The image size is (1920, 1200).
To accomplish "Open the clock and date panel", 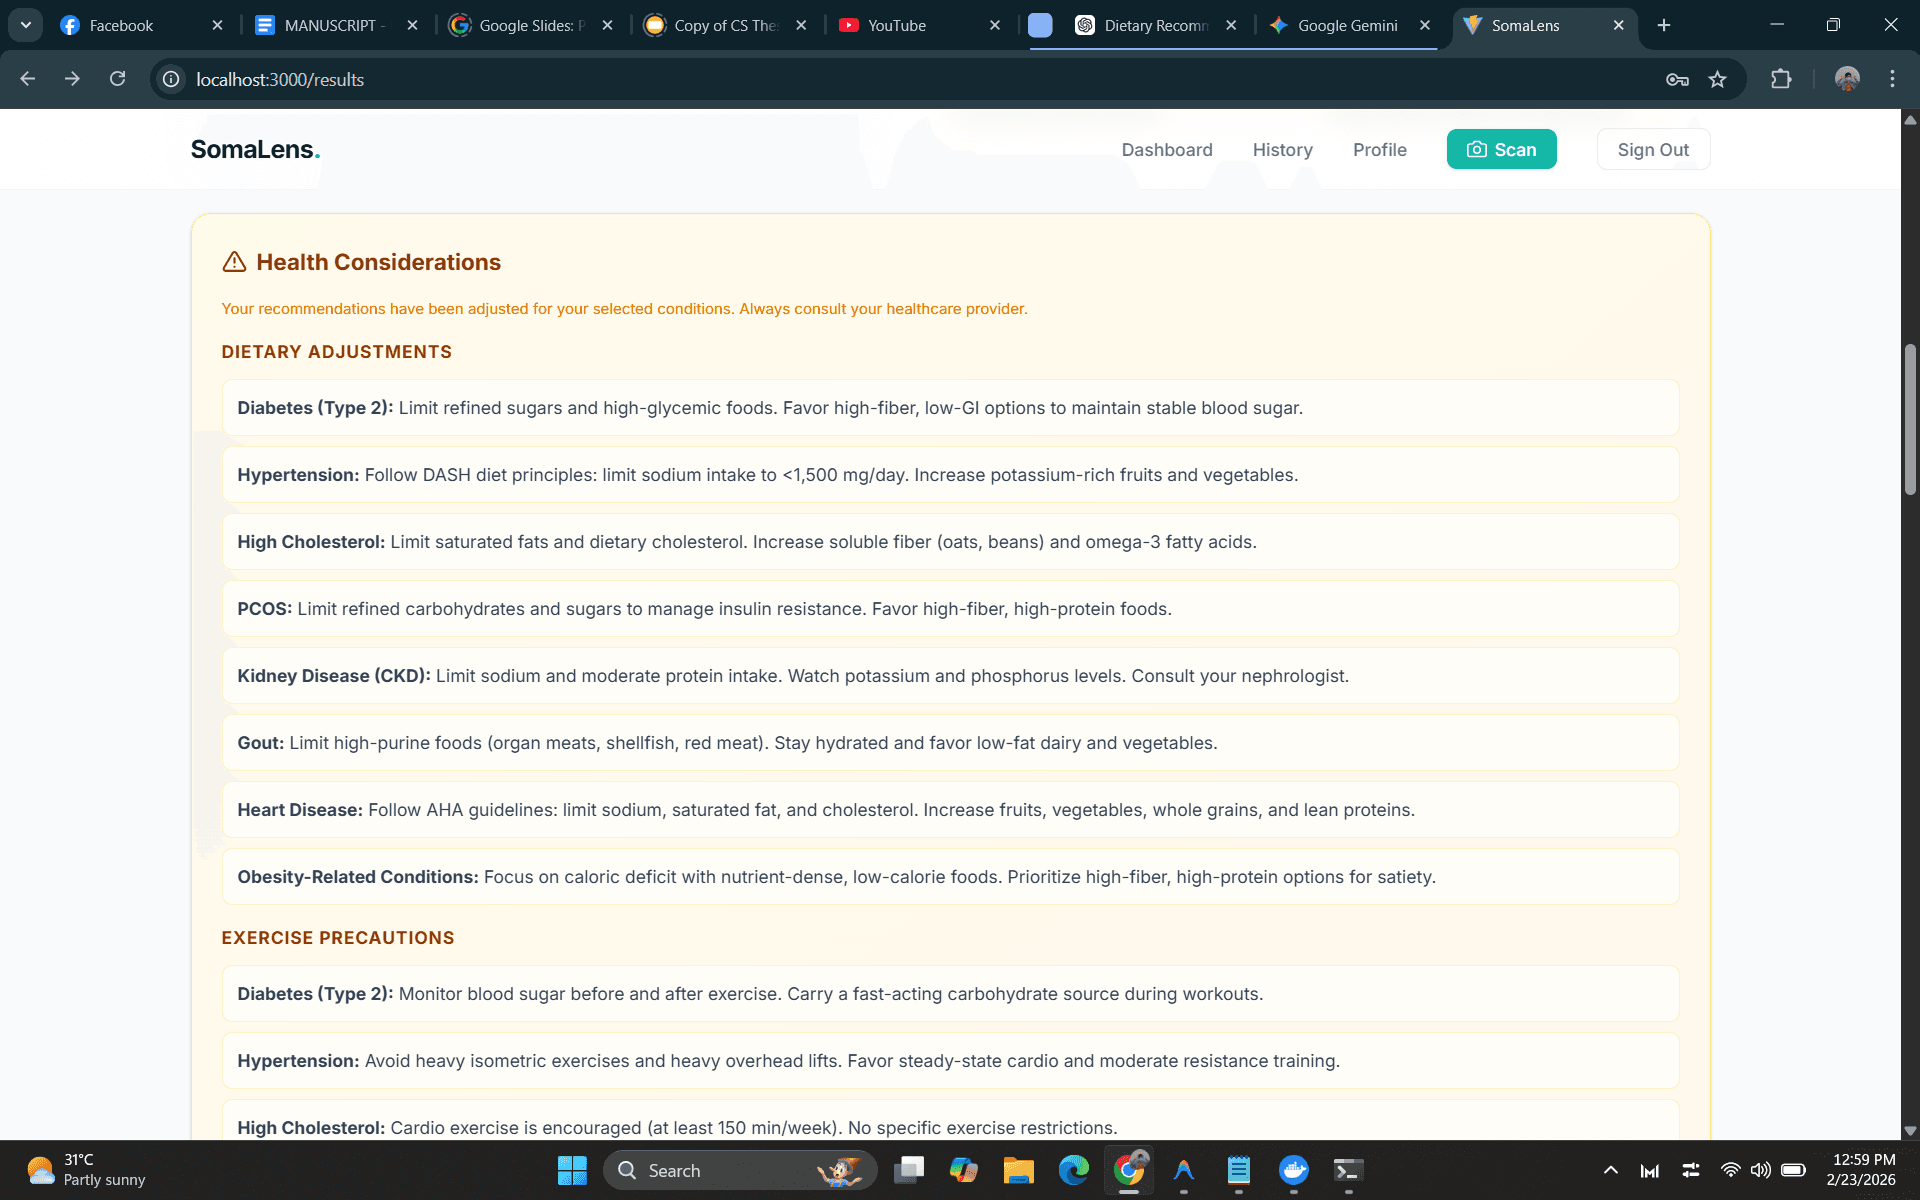I will pos(1860,1170).
